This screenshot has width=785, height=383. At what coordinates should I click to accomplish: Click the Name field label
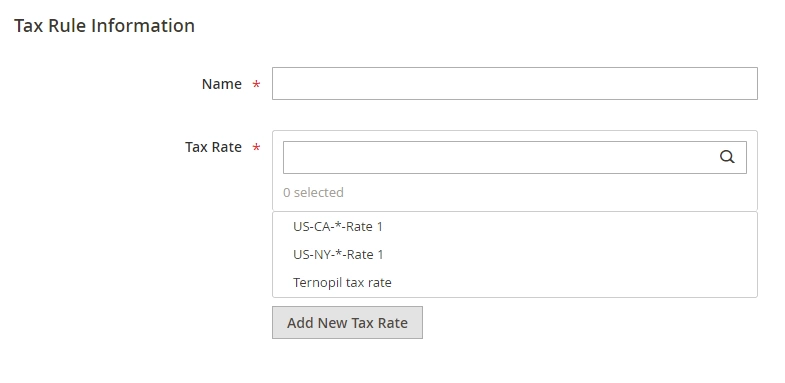click(x=222, y=84)
